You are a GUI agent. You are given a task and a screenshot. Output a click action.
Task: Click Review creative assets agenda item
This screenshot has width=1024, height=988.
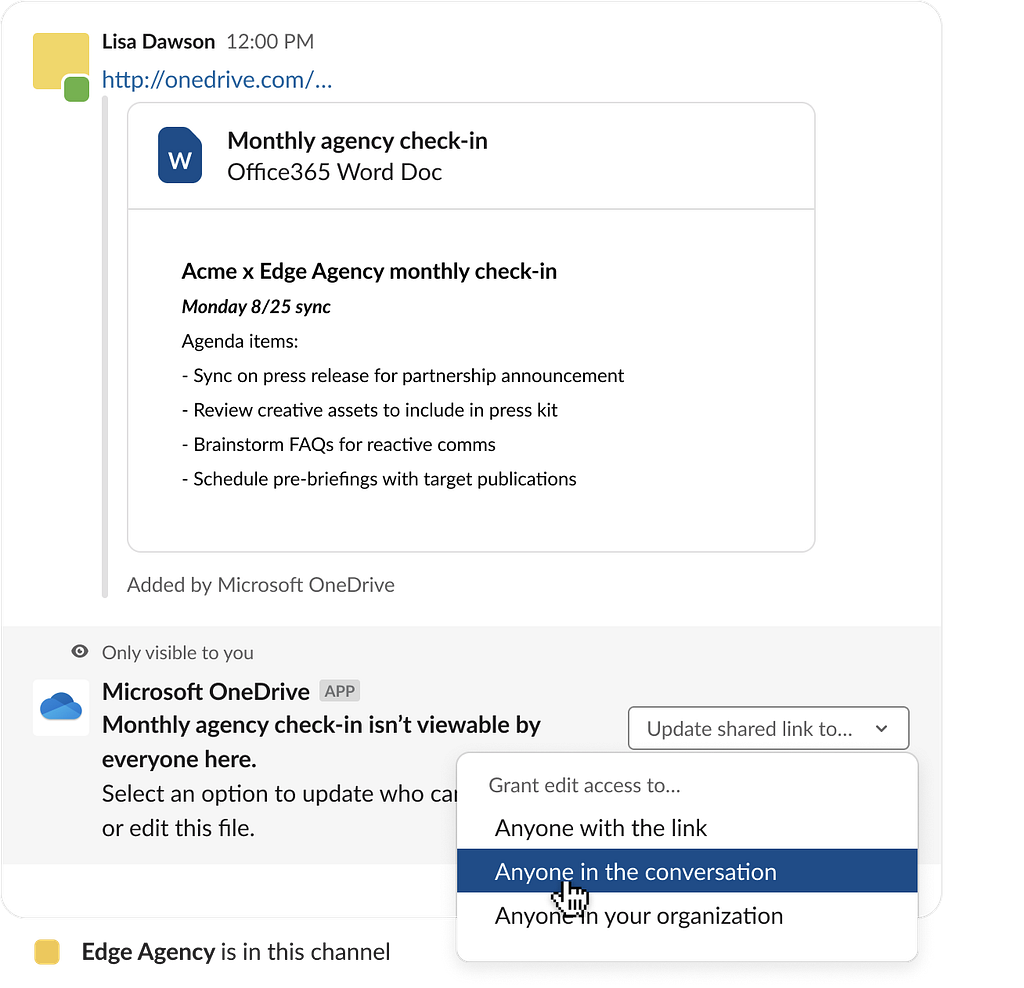coord(370,410)
